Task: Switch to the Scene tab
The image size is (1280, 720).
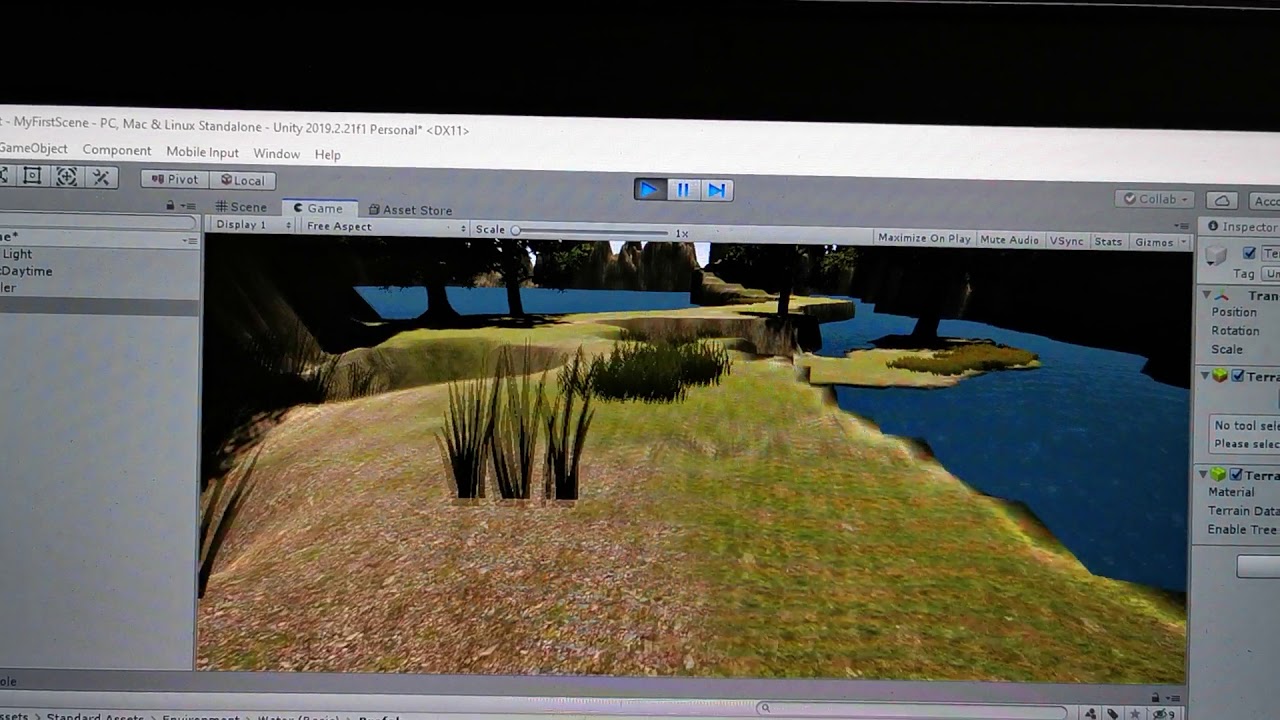Action: point(241,207)
